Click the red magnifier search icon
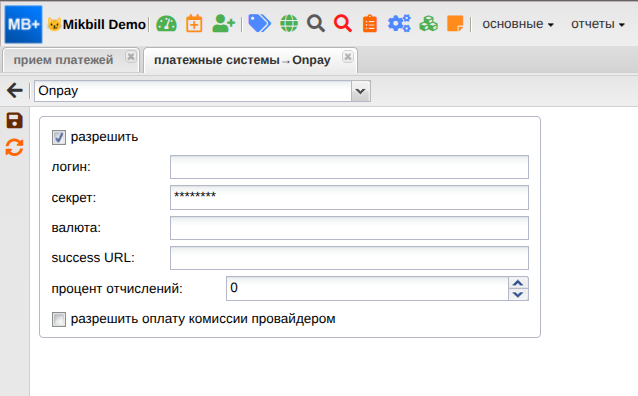 coord(343,24)
